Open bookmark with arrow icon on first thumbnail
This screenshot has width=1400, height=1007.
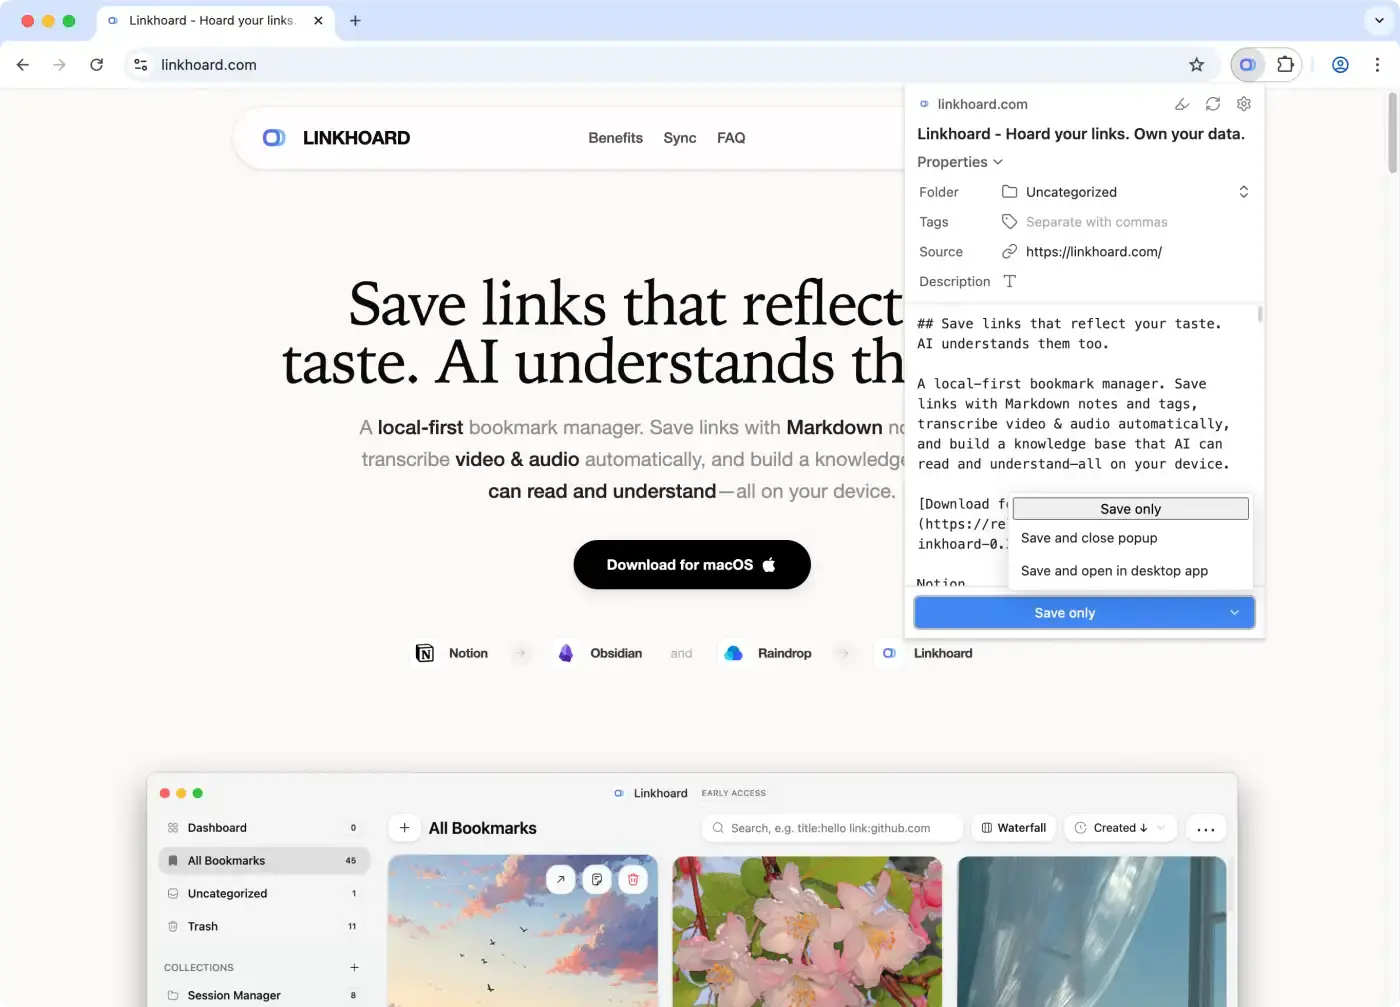tap(561, 879)
